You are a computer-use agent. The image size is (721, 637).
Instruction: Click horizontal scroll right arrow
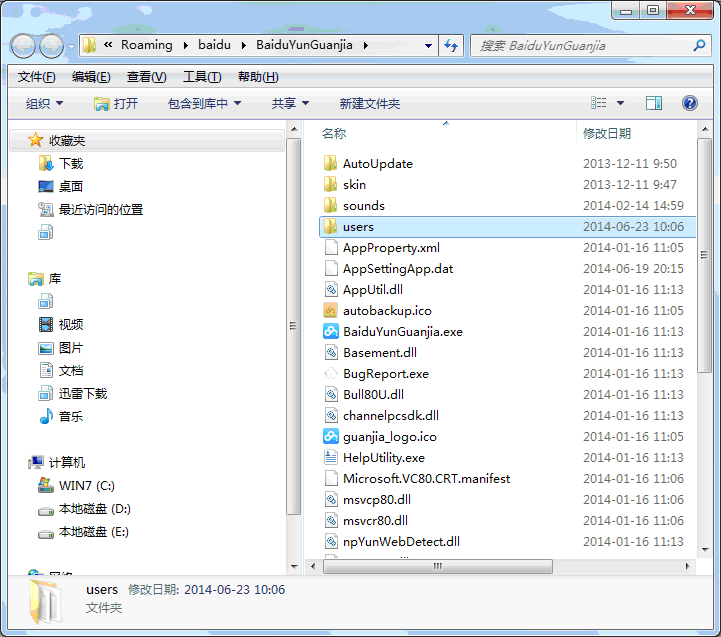pos(687,566)
